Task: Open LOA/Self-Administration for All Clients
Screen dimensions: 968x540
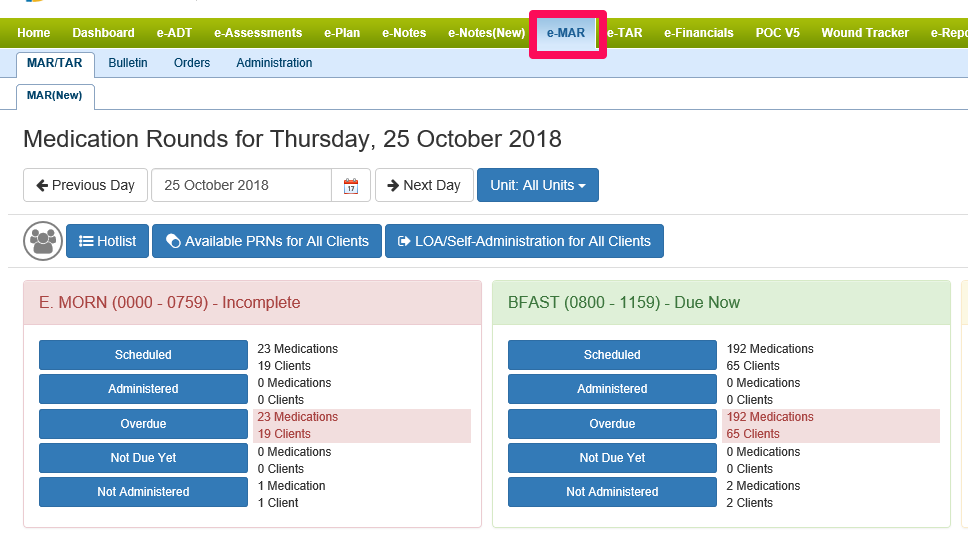Action: [524, 241]
